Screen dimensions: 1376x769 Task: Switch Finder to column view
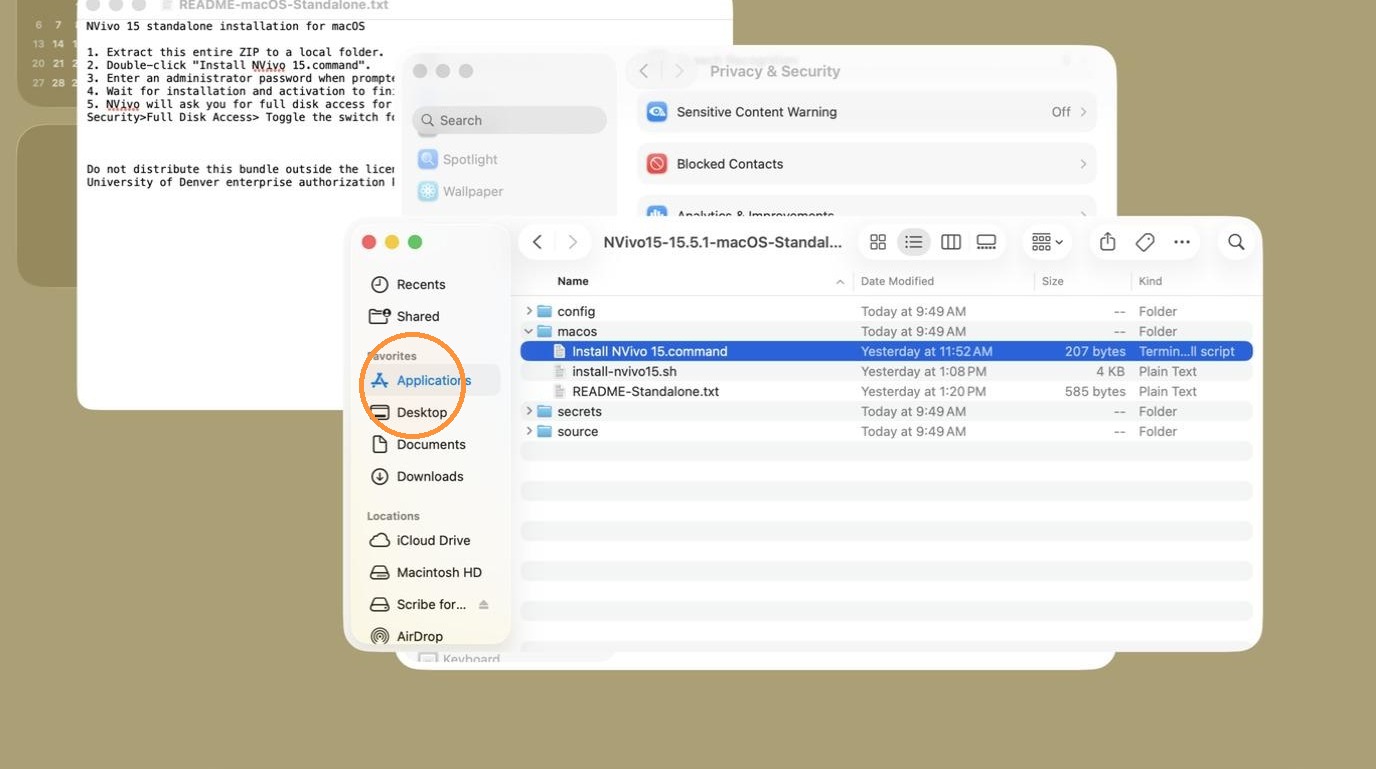(951, 242)
